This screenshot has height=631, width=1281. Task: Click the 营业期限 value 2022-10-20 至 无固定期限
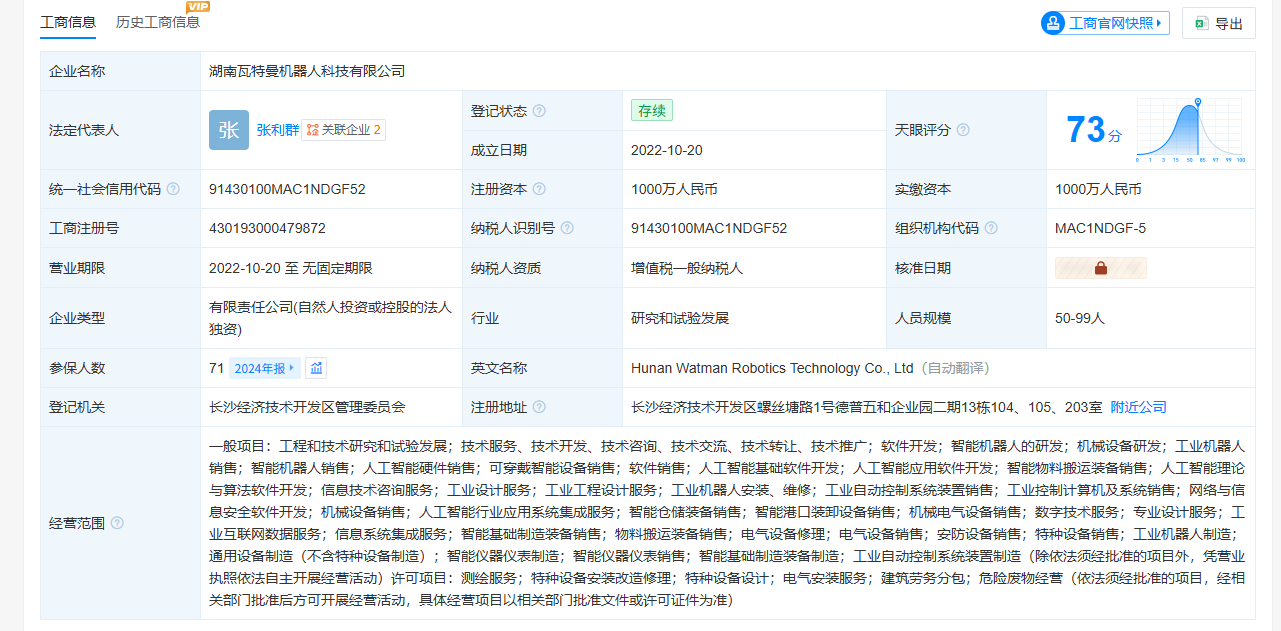[291, 268]
